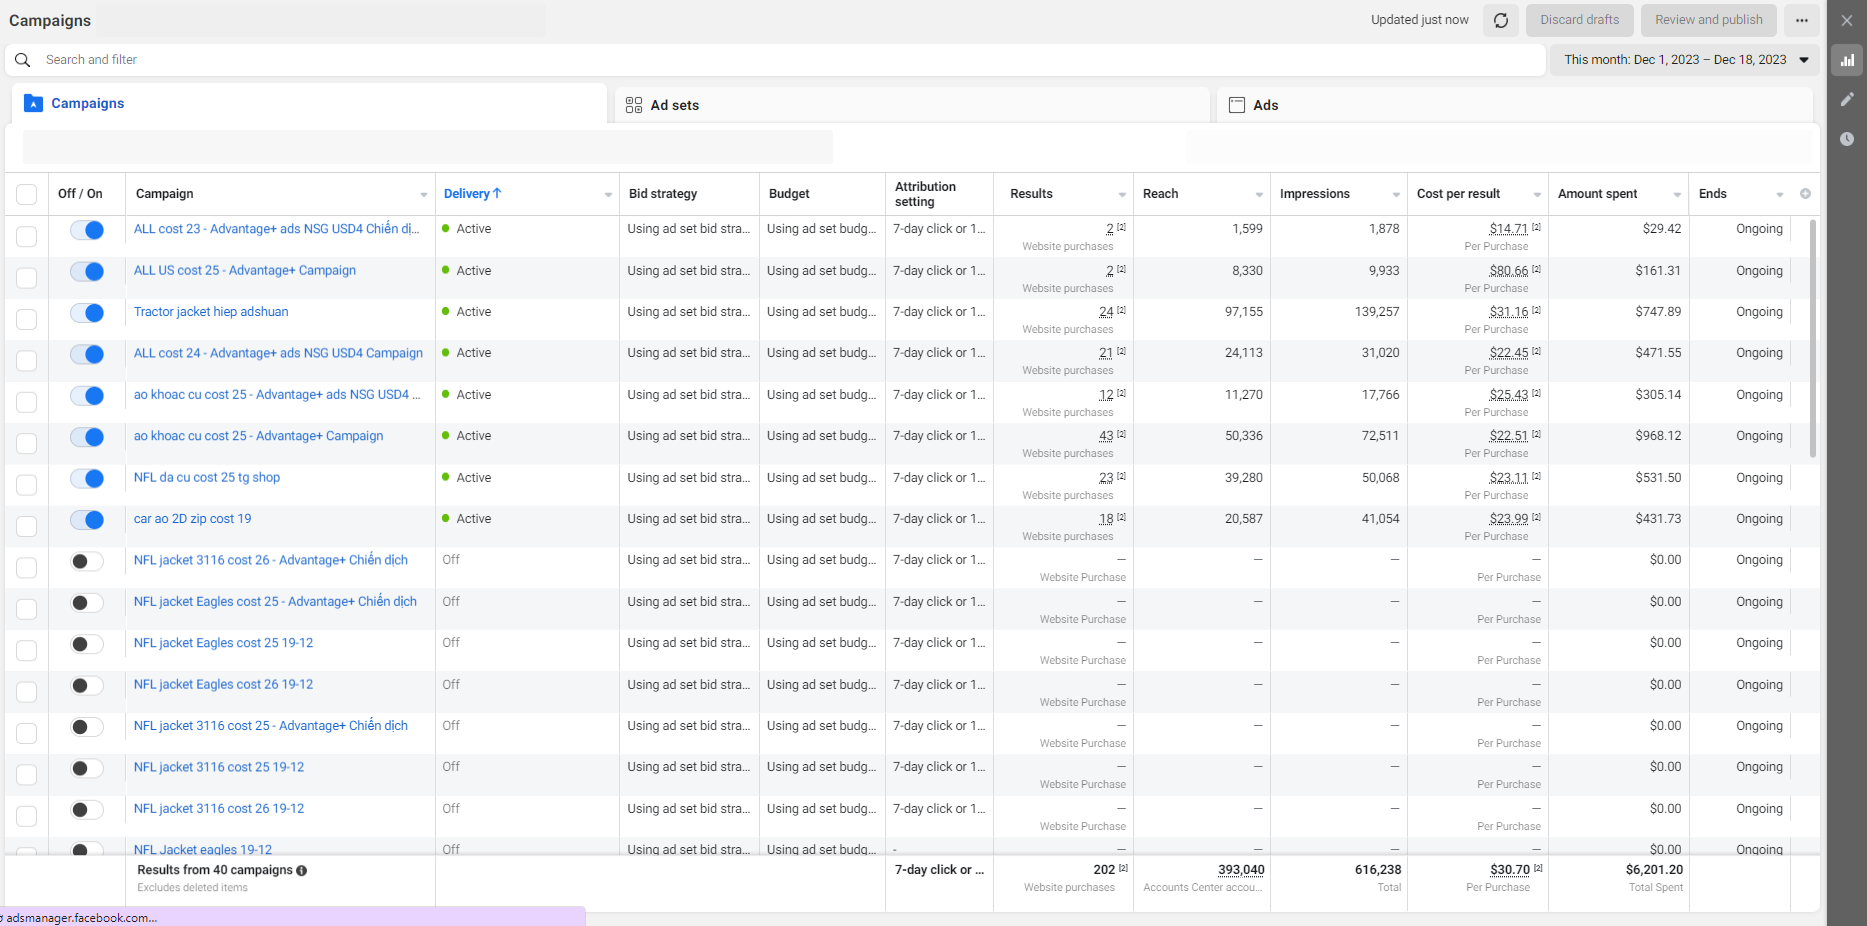
Task: Click the footnote icon beside total 202 results
Action: coord(1123,868)
